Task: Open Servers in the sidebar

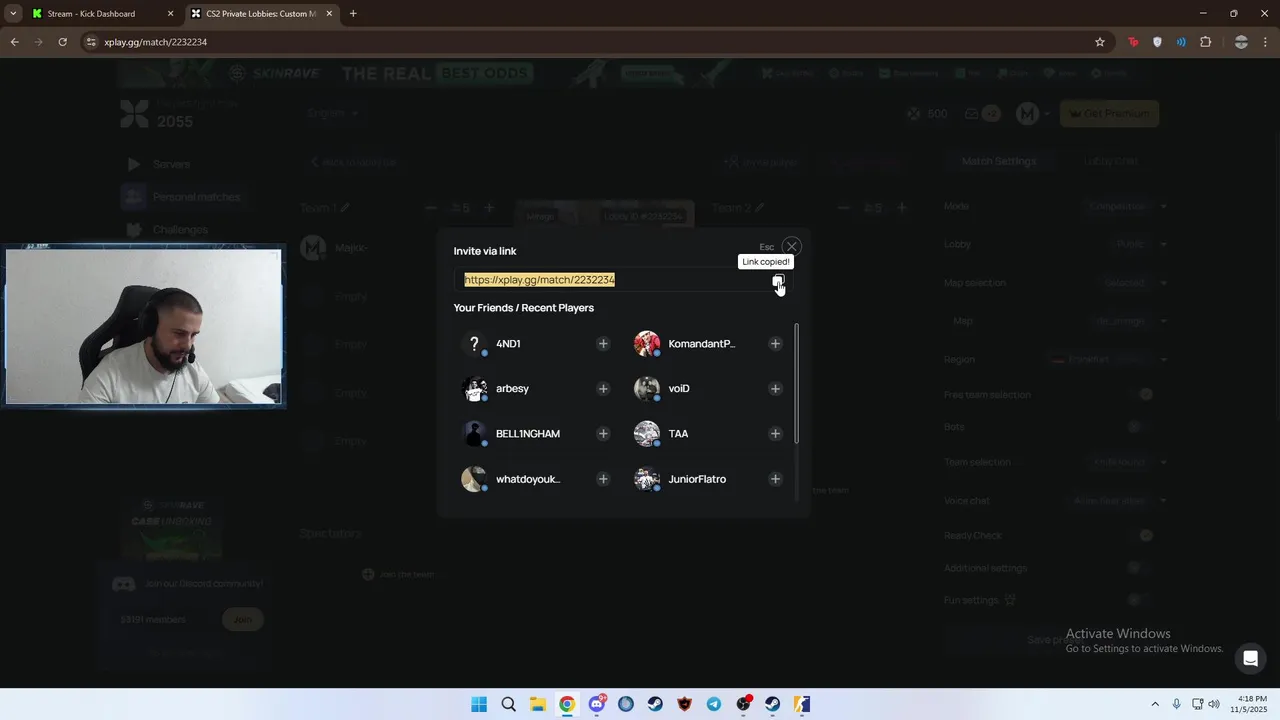Action: click(x=171, y=164)
